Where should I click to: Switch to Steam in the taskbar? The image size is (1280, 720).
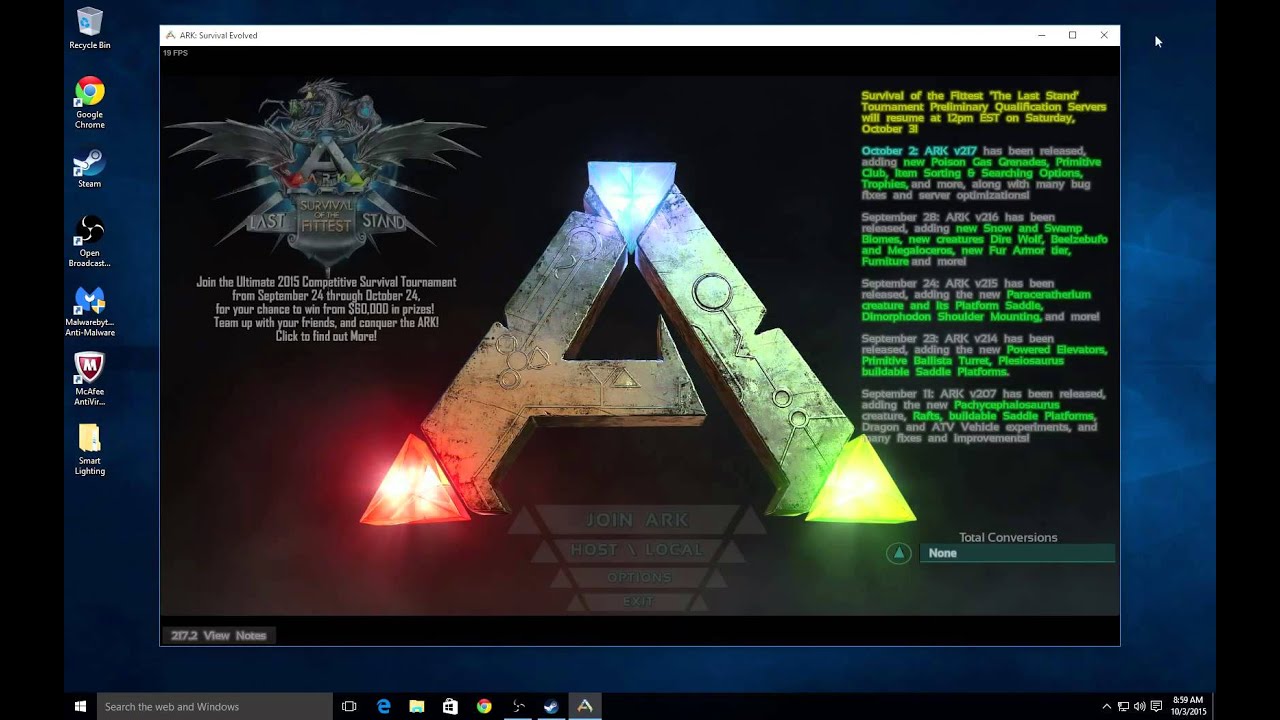tap(551, 706)
